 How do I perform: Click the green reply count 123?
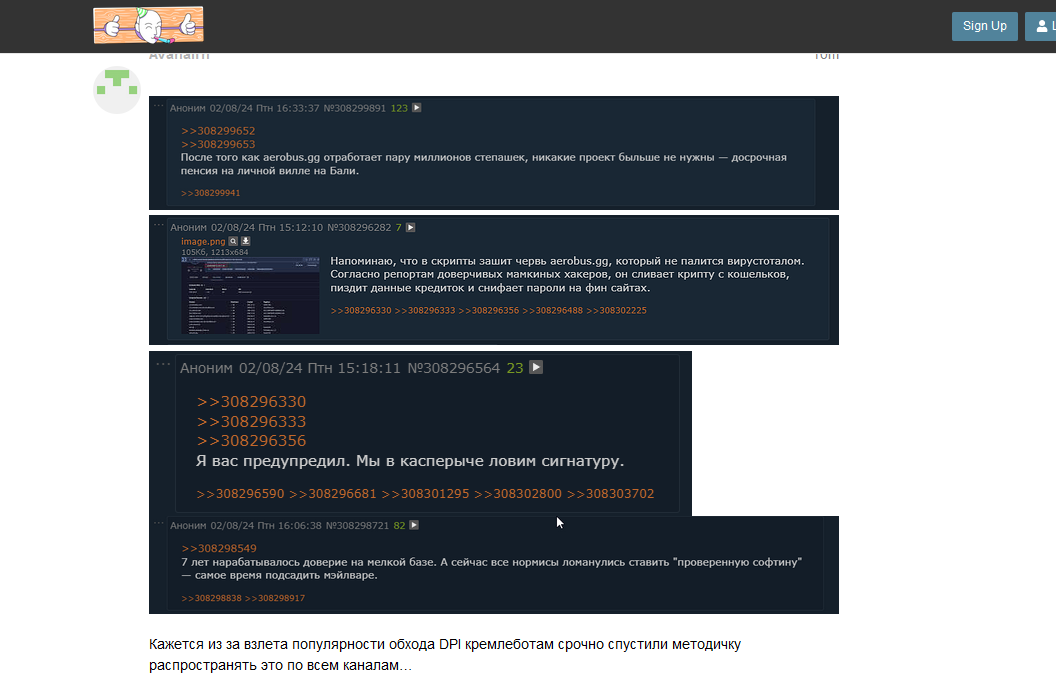pyautogui.click(x=399, y=108)
